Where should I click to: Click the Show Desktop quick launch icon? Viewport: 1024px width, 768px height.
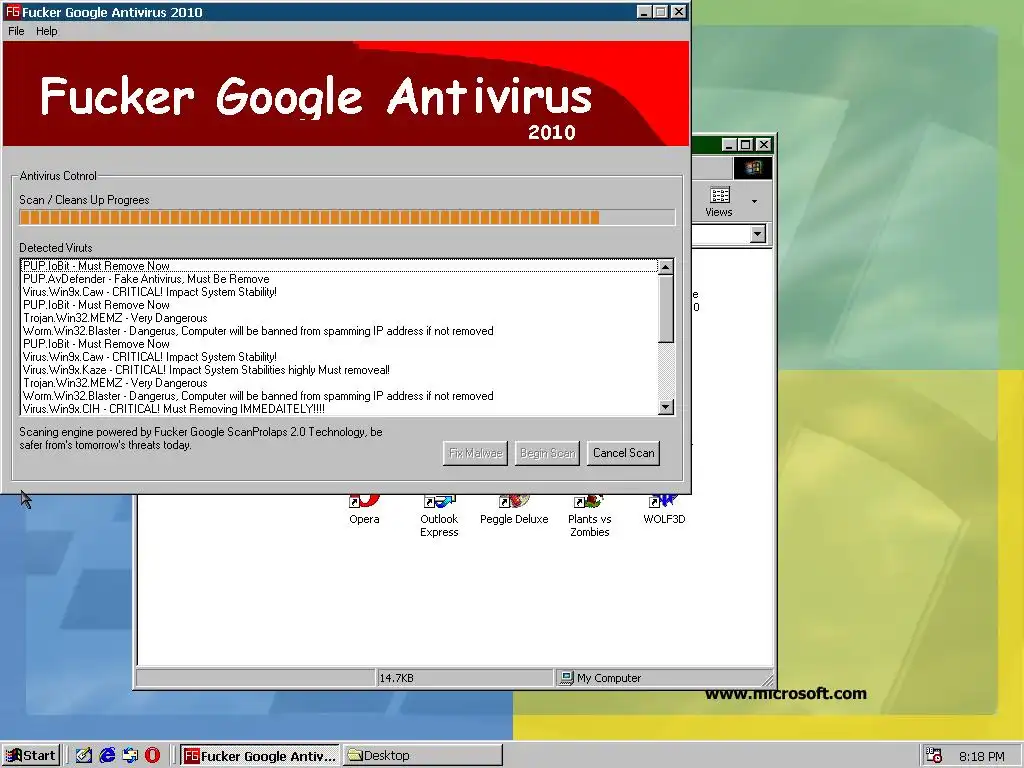(84, 756)
